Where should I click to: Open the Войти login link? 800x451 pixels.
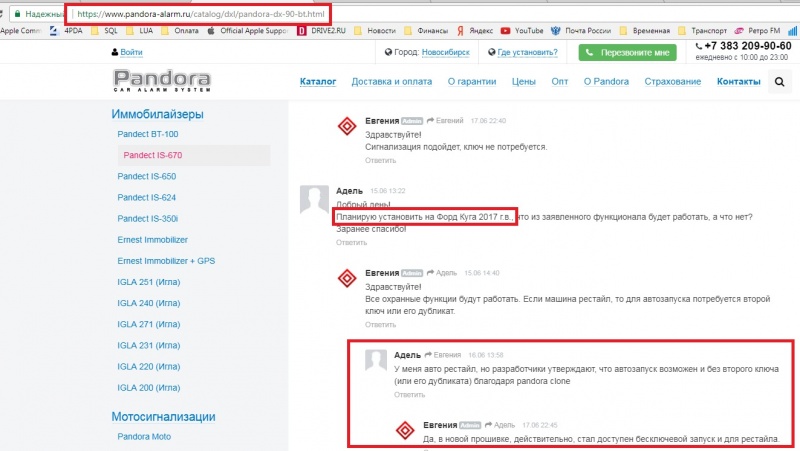pyautogui.click(x=131, y=52)
